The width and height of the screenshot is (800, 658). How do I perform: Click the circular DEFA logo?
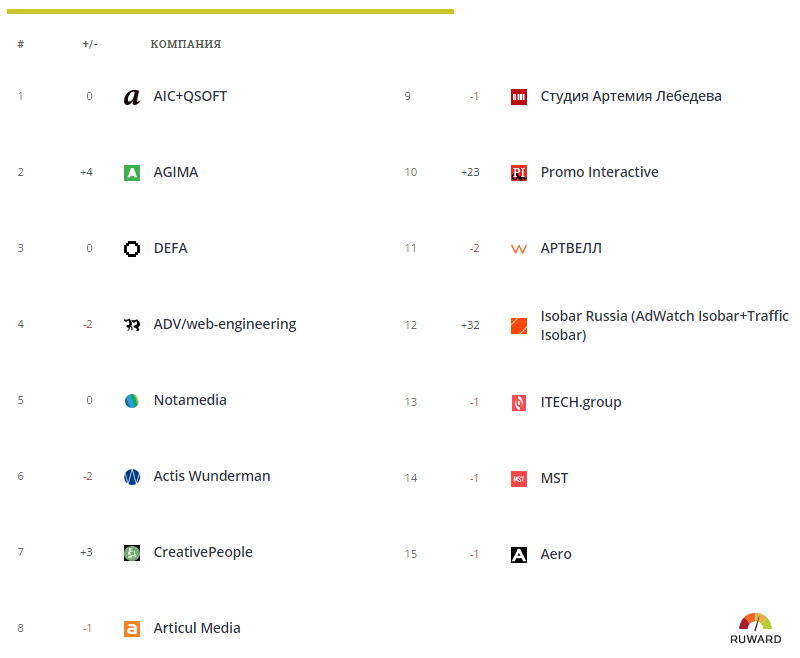131,248
